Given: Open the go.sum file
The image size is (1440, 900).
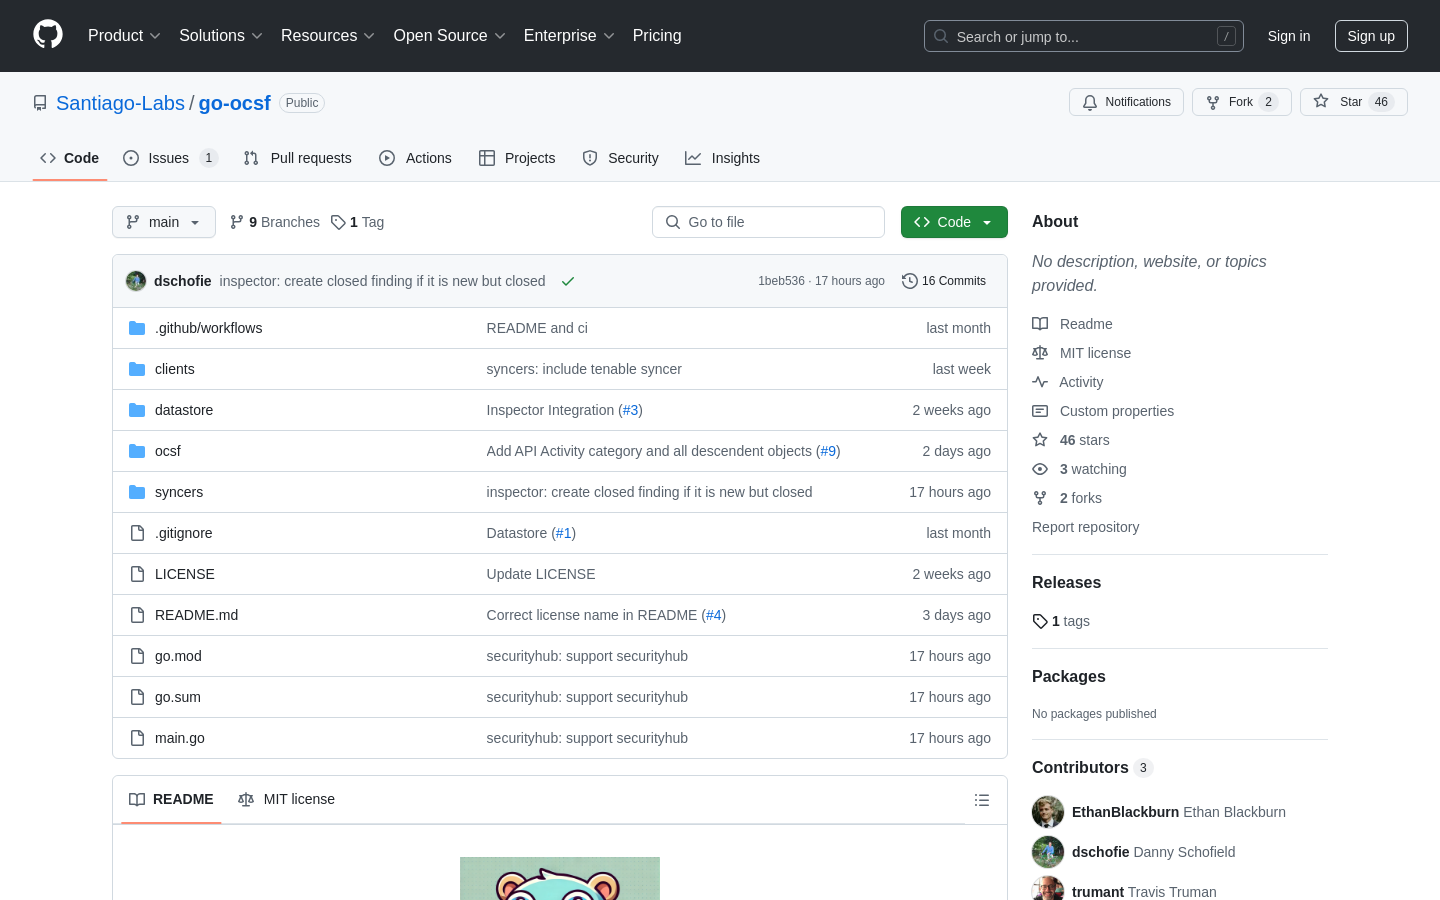Looking at the screenshot, I should pos(178,697).
